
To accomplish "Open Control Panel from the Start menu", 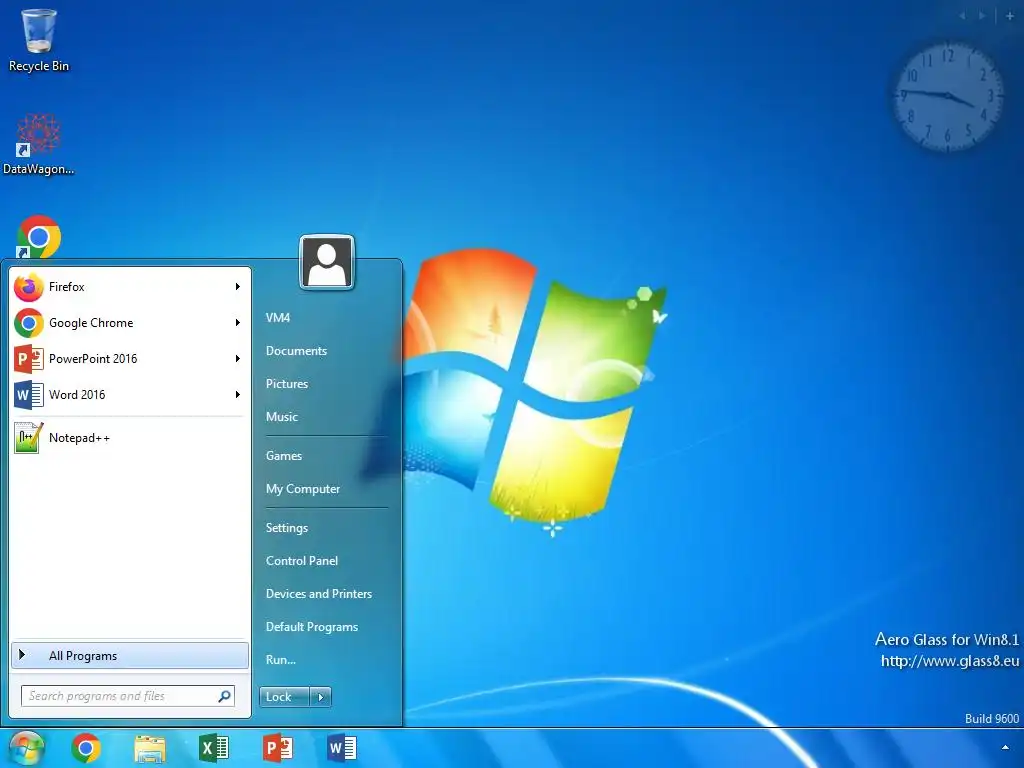I will [302, 561].
